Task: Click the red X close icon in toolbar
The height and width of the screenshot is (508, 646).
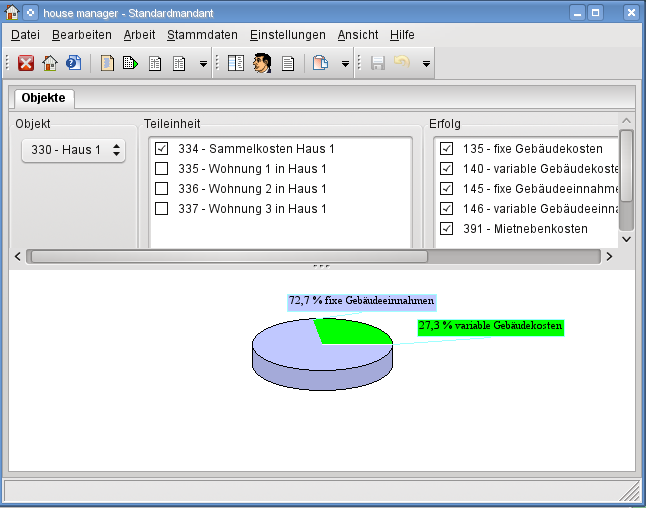Action: coord(26,63)
